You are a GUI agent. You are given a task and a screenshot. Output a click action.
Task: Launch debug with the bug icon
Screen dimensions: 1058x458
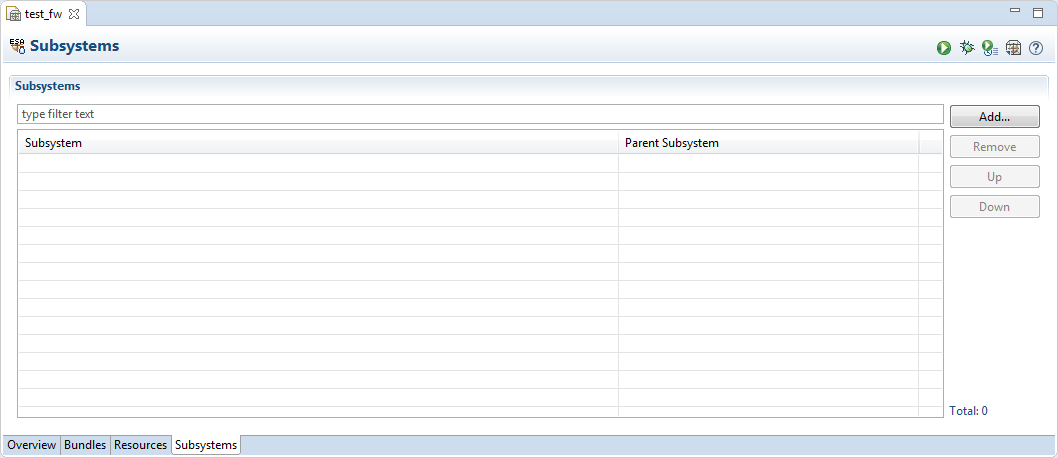click(967, 47)
